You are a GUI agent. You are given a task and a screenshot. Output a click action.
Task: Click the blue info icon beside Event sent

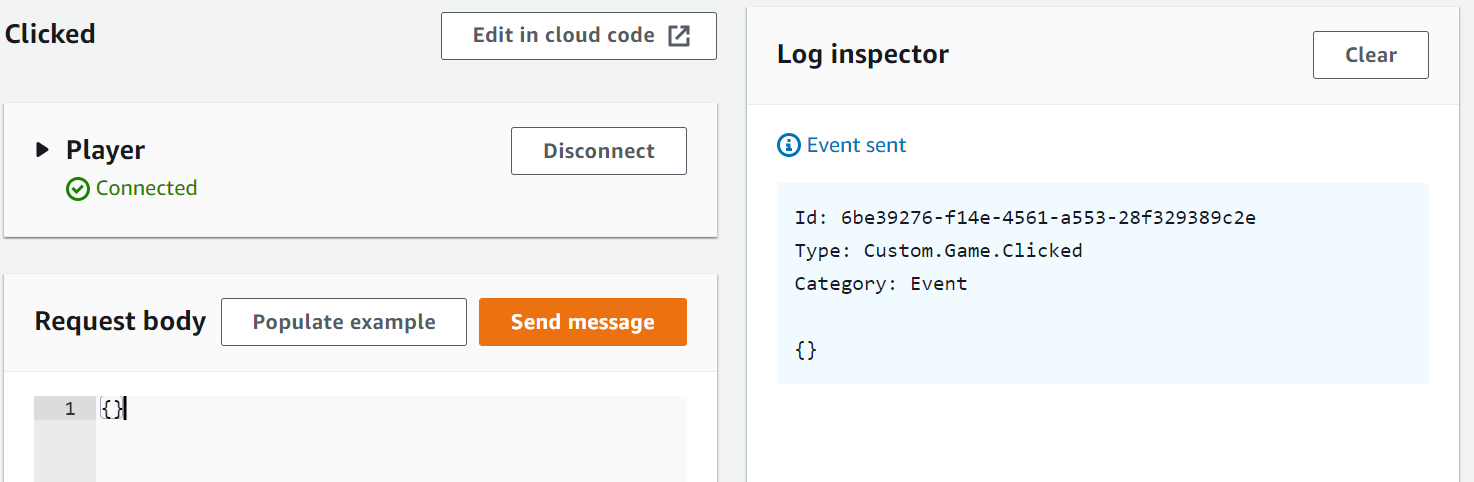point(789,145)
